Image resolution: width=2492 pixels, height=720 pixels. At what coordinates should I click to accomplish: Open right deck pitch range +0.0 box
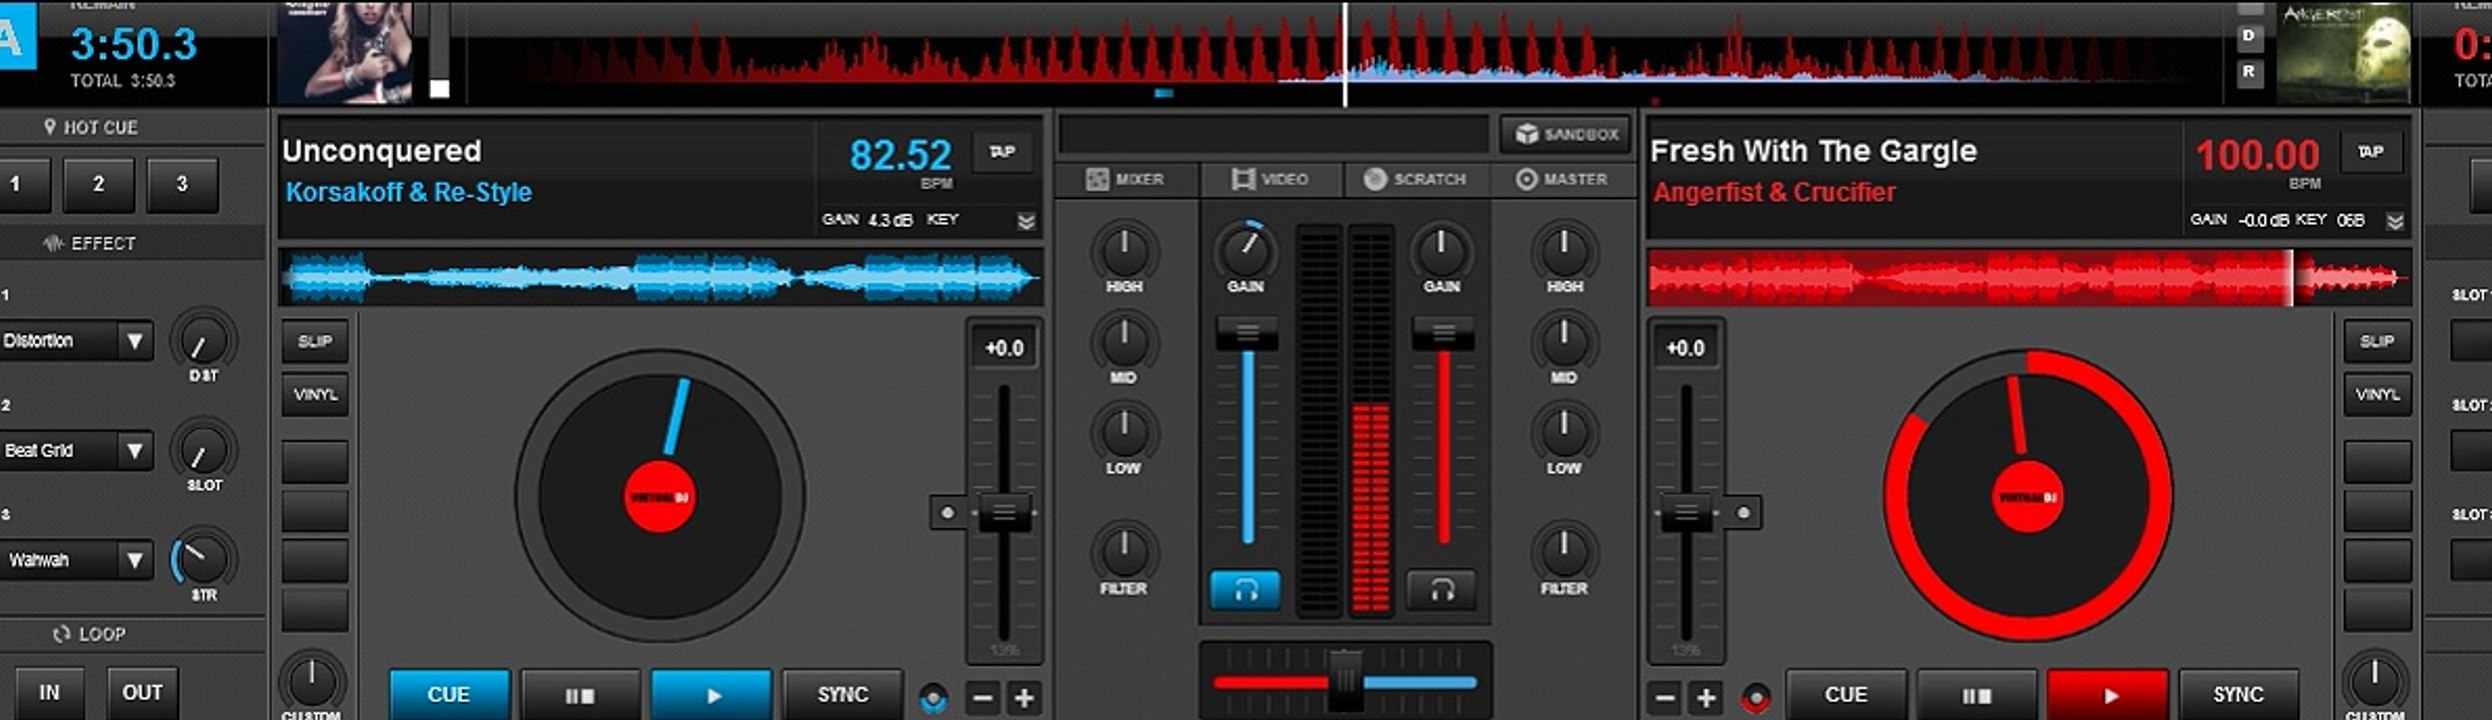(x=1685, y=348)
